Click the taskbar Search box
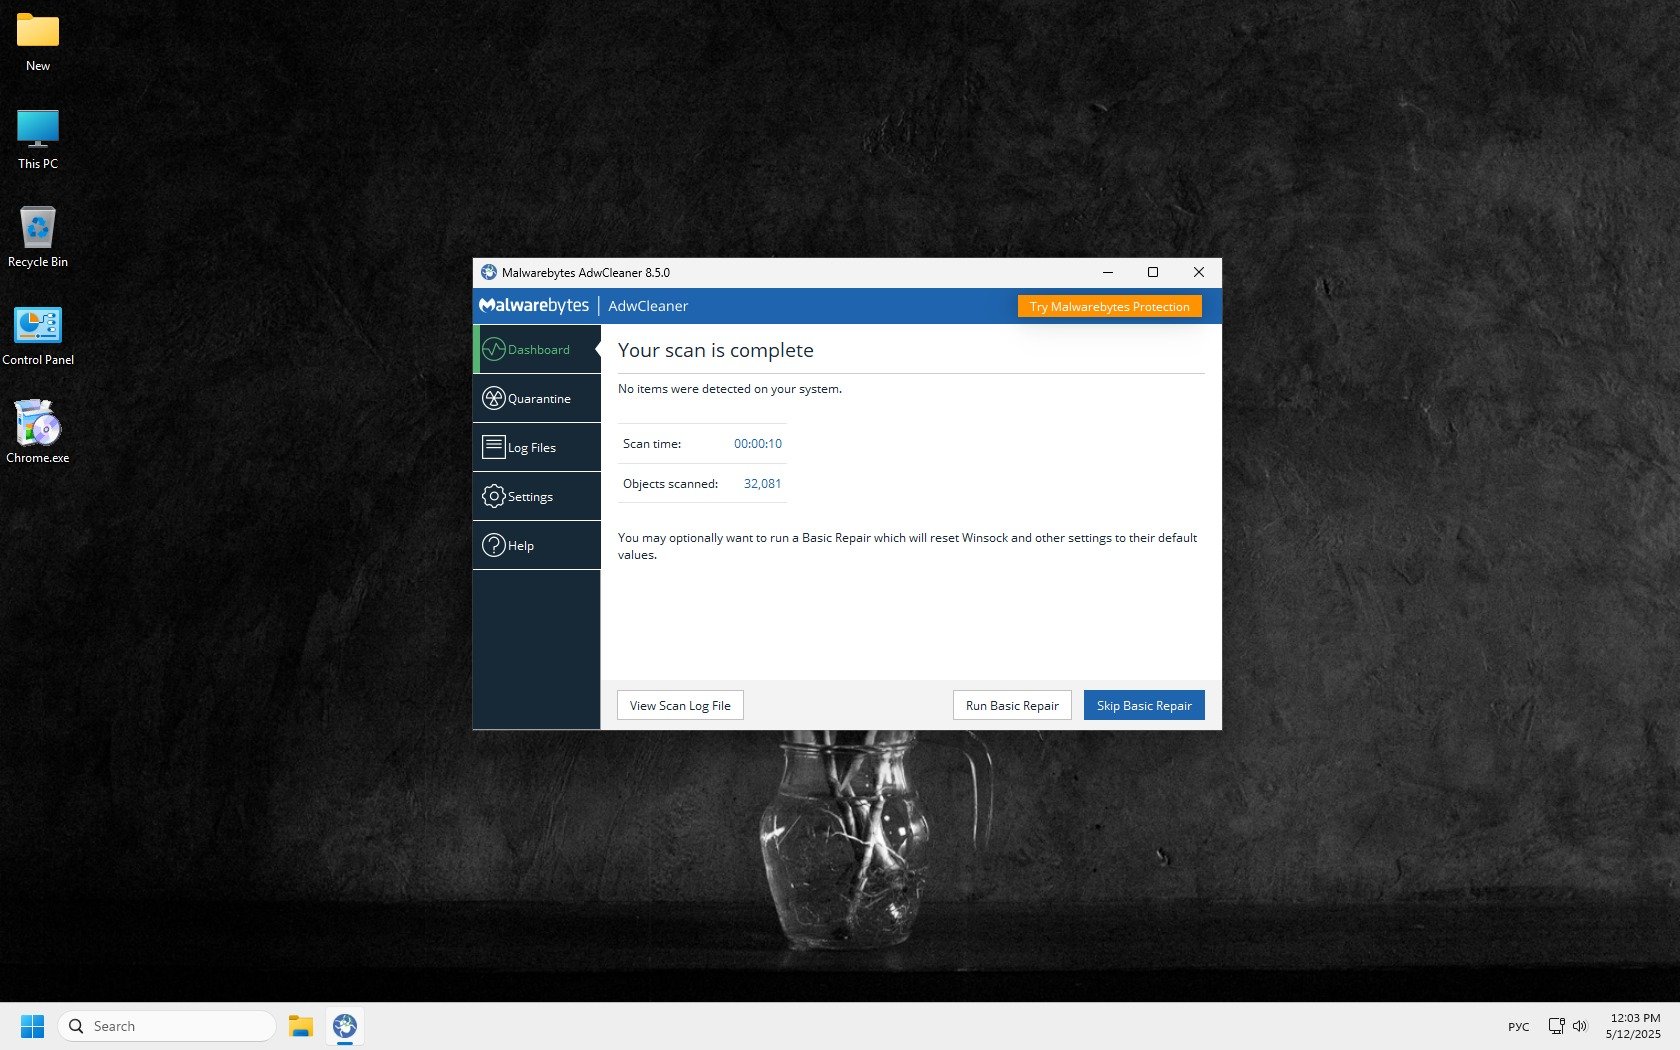This screenshot has height=1050, width=1680. 167,1026
